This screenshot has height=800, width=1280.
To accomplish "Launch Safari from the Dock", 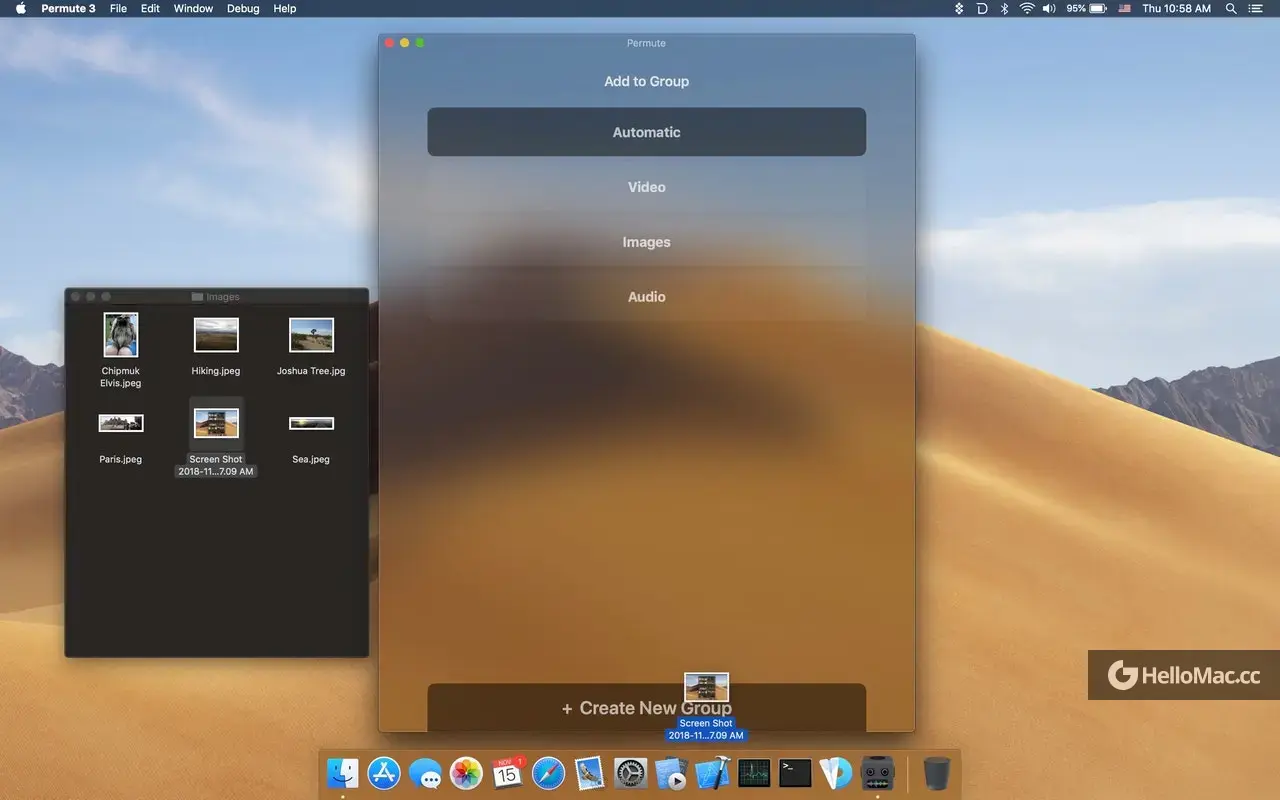I will pyautogui.click(x=549, y=773).
